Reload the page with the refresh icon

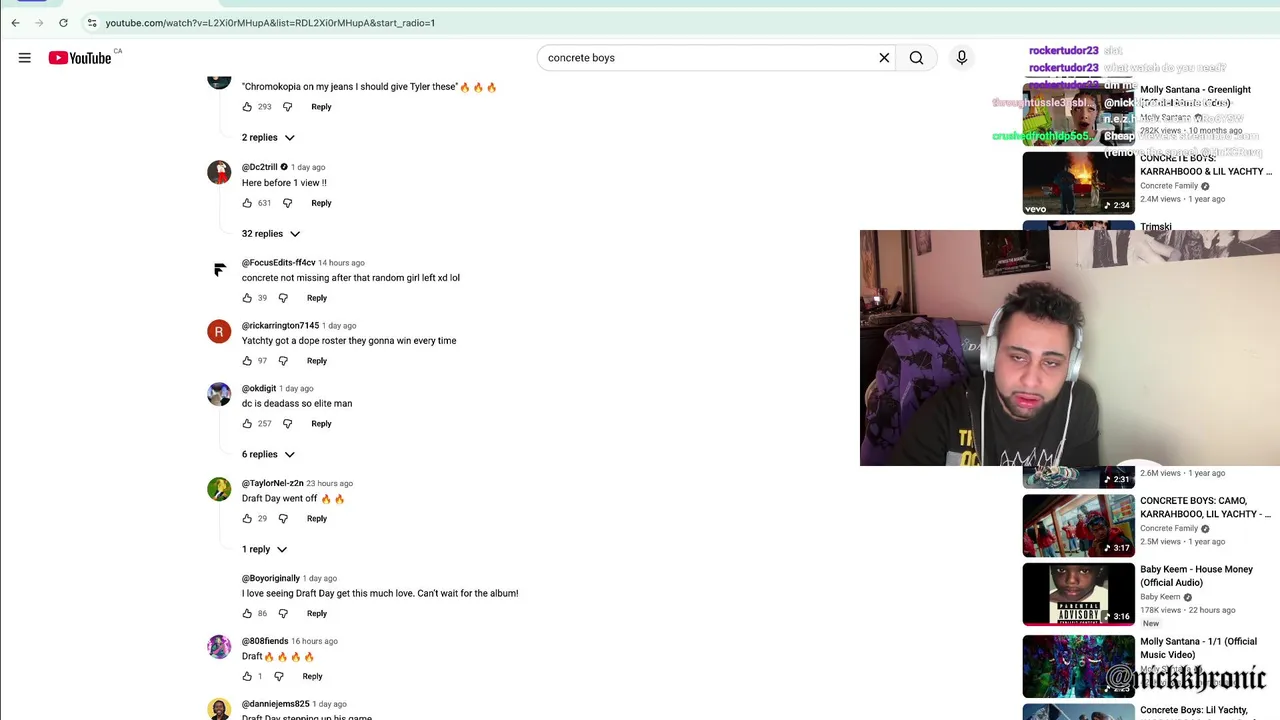click(63, 23)
